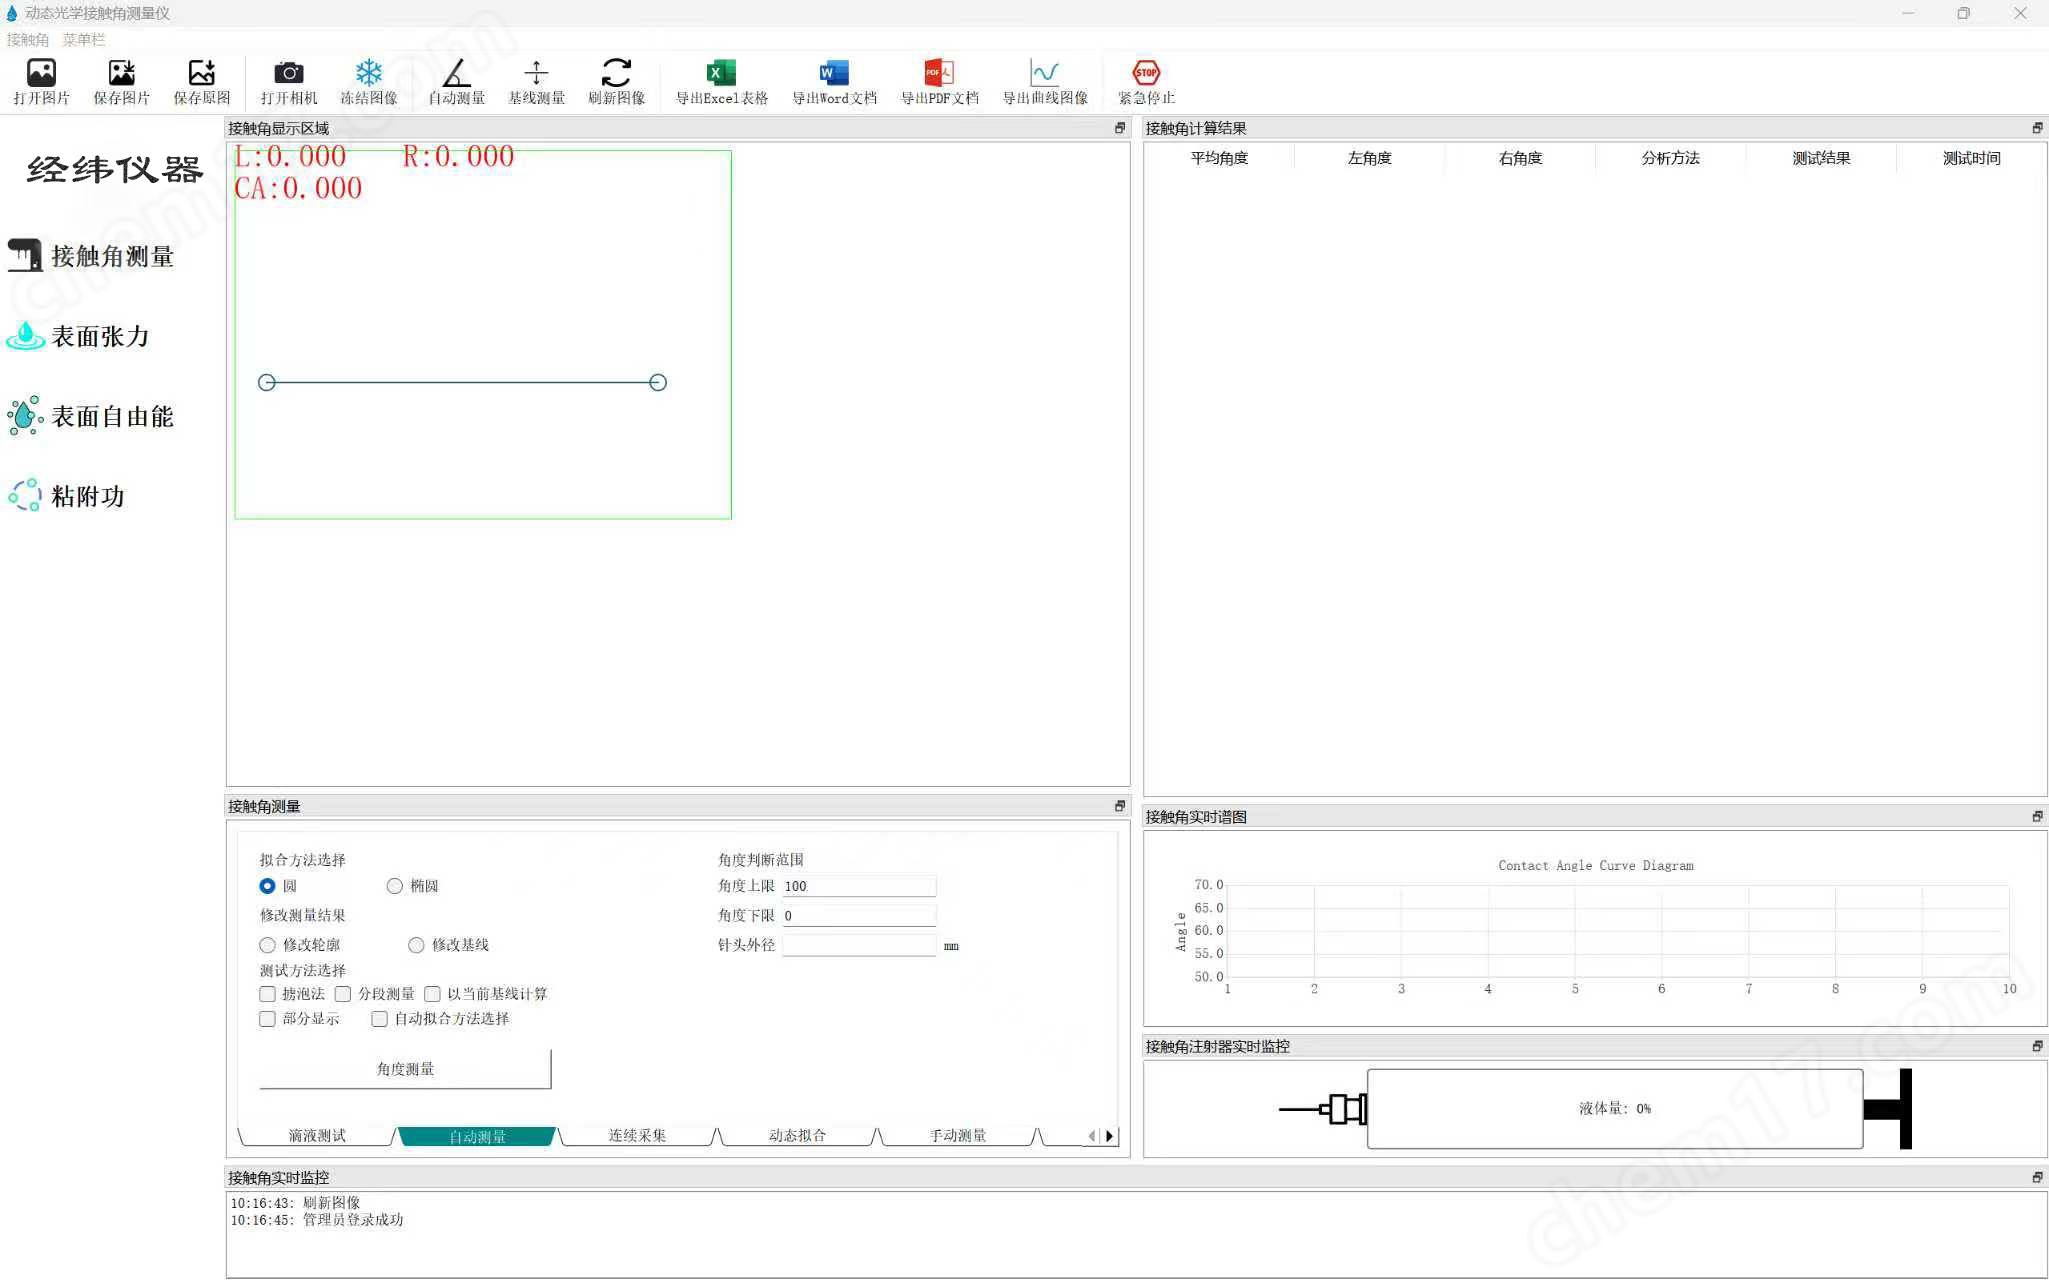Open the 菜单栏 menu
This screenshot has width=2049, height=1280.
(83, 40)
